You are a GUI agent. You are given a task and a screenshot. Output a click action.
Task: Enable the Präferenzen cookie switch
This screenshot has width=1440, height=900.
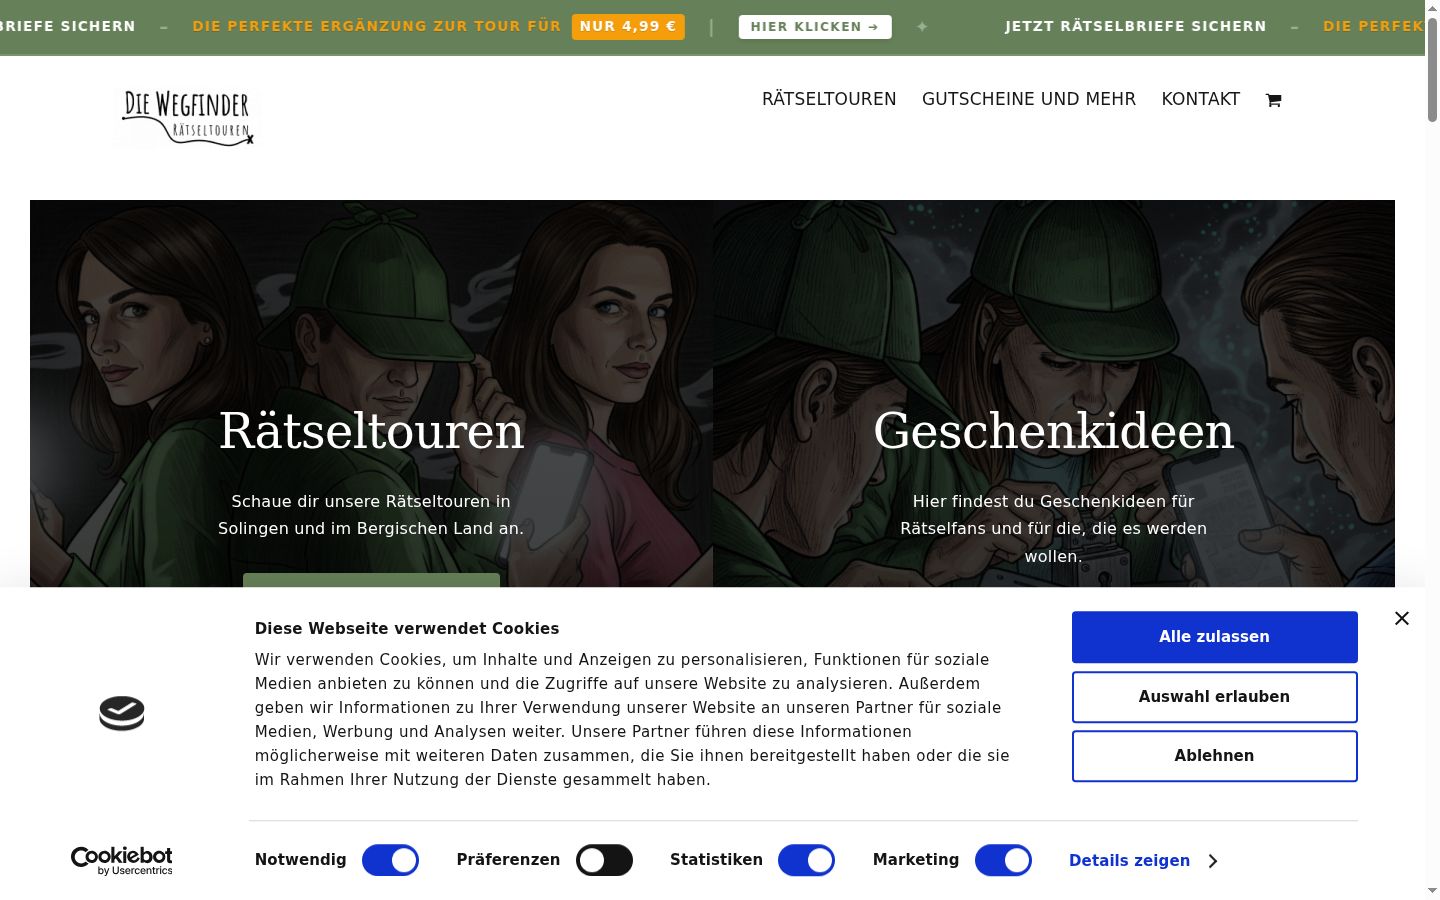pos(604,860)
